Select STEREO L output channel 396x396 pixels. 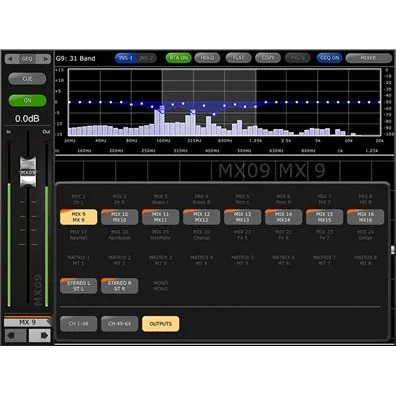[79, 286]
